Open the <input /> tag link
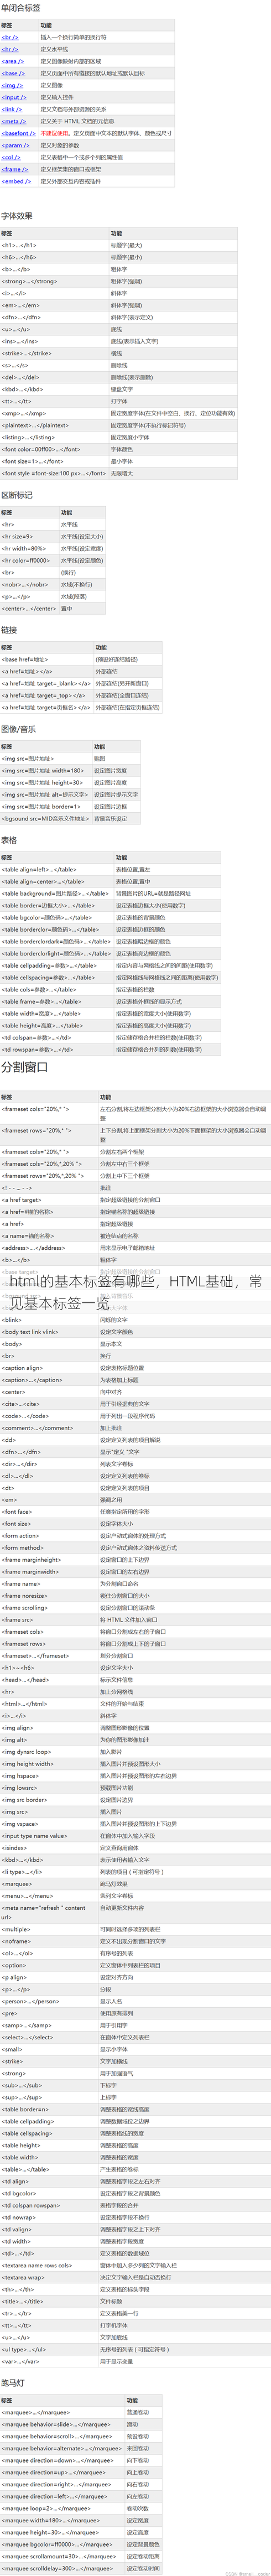 click(14, 97)
